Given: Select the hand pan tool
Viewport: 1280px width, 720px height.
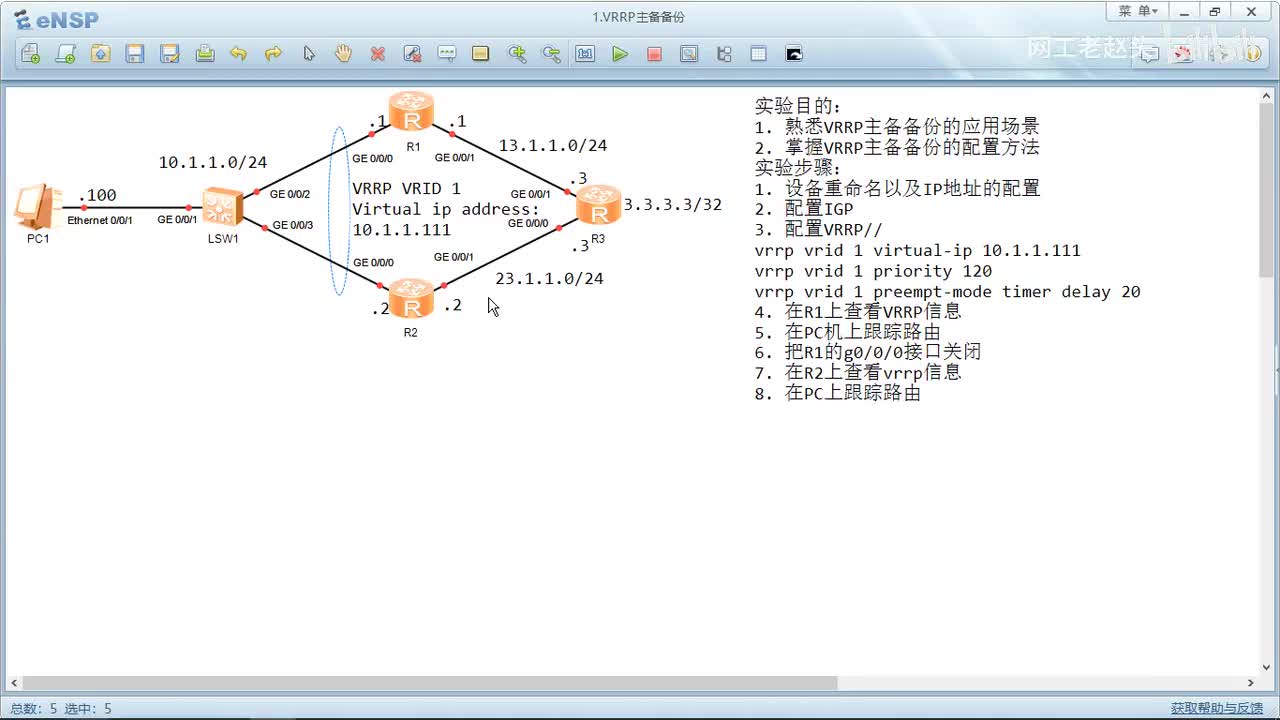Looking at the screenshot, I should tap(343, 54).
